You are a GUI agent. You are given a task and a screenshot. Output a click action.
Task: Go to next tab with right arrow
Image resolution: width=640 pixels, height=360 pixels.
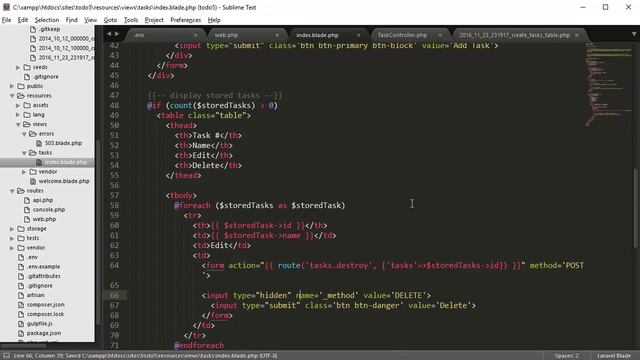coord(117,34)
